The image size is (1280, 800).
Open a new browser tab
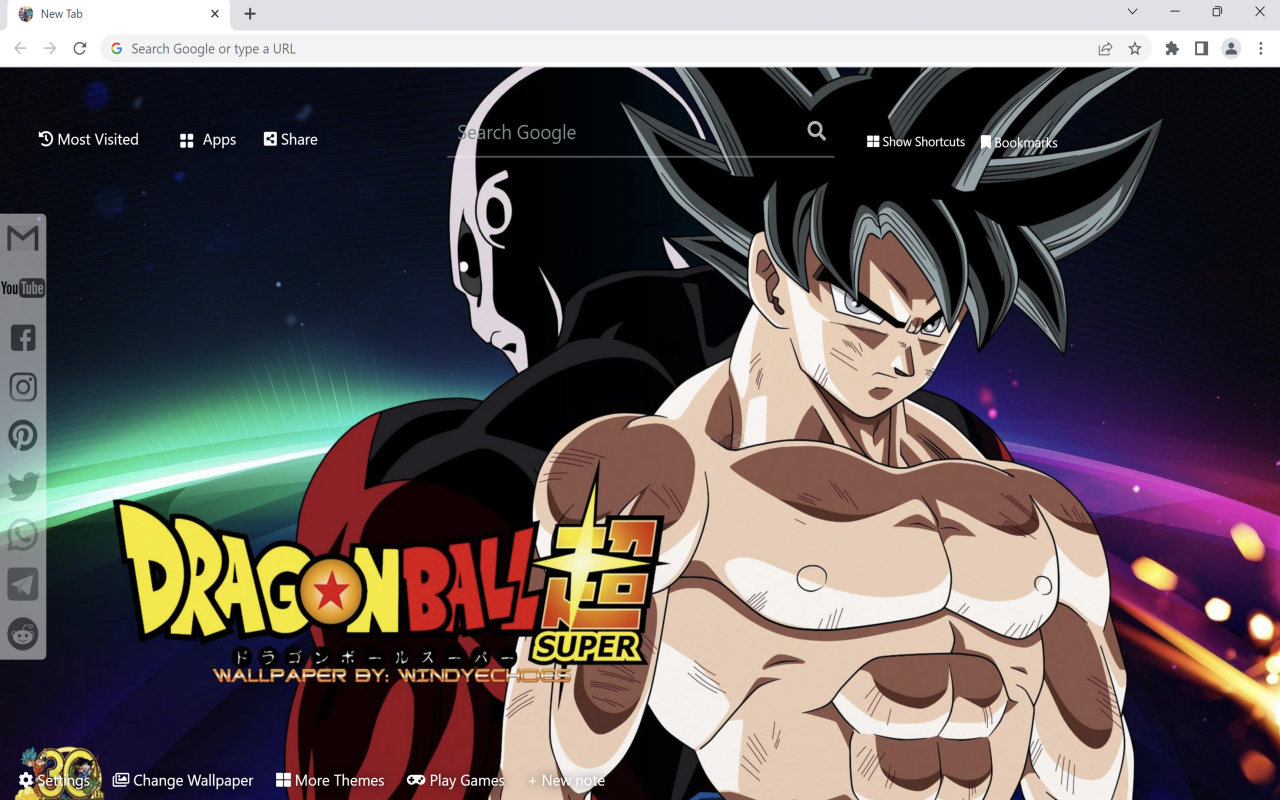[250, 14]
